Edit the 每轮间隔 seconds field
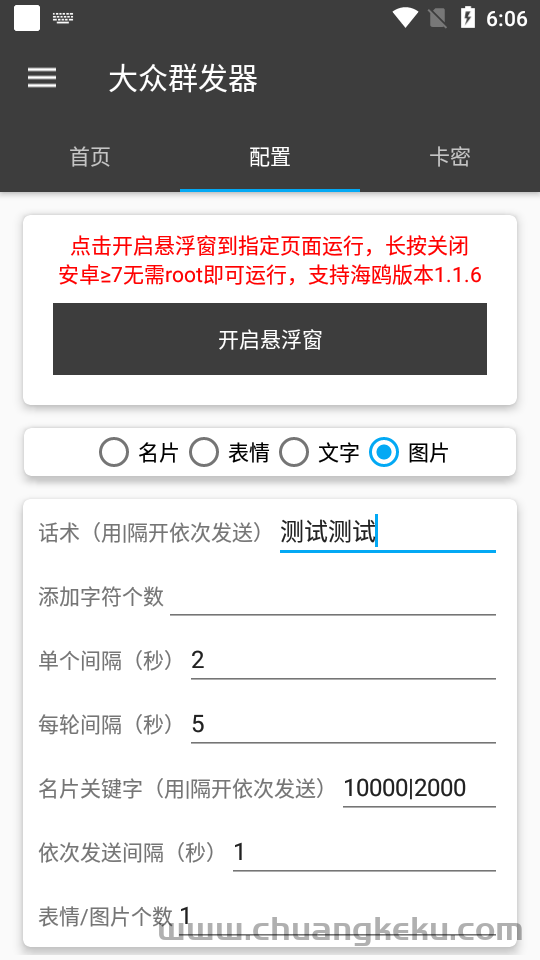The image size is (540, 960). [343, 724]
